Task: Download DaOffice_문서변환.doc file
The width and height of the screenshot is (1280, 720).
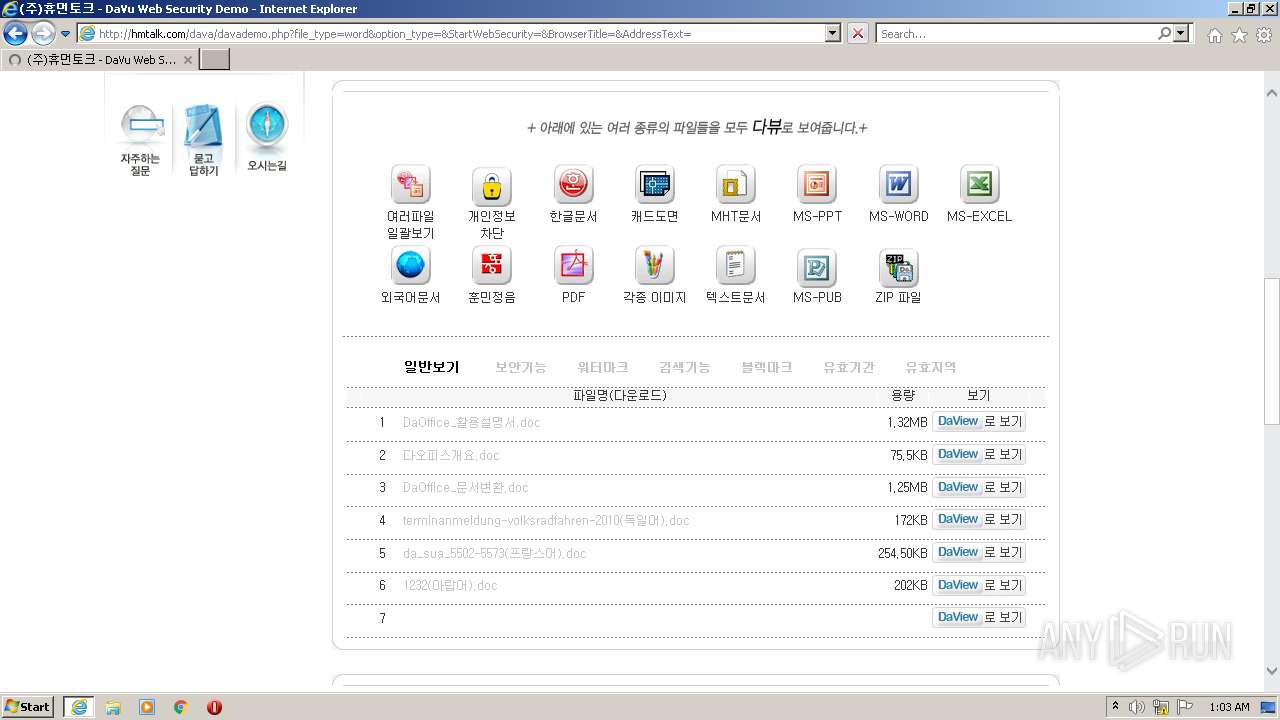Action: click(x=465, y=487)
